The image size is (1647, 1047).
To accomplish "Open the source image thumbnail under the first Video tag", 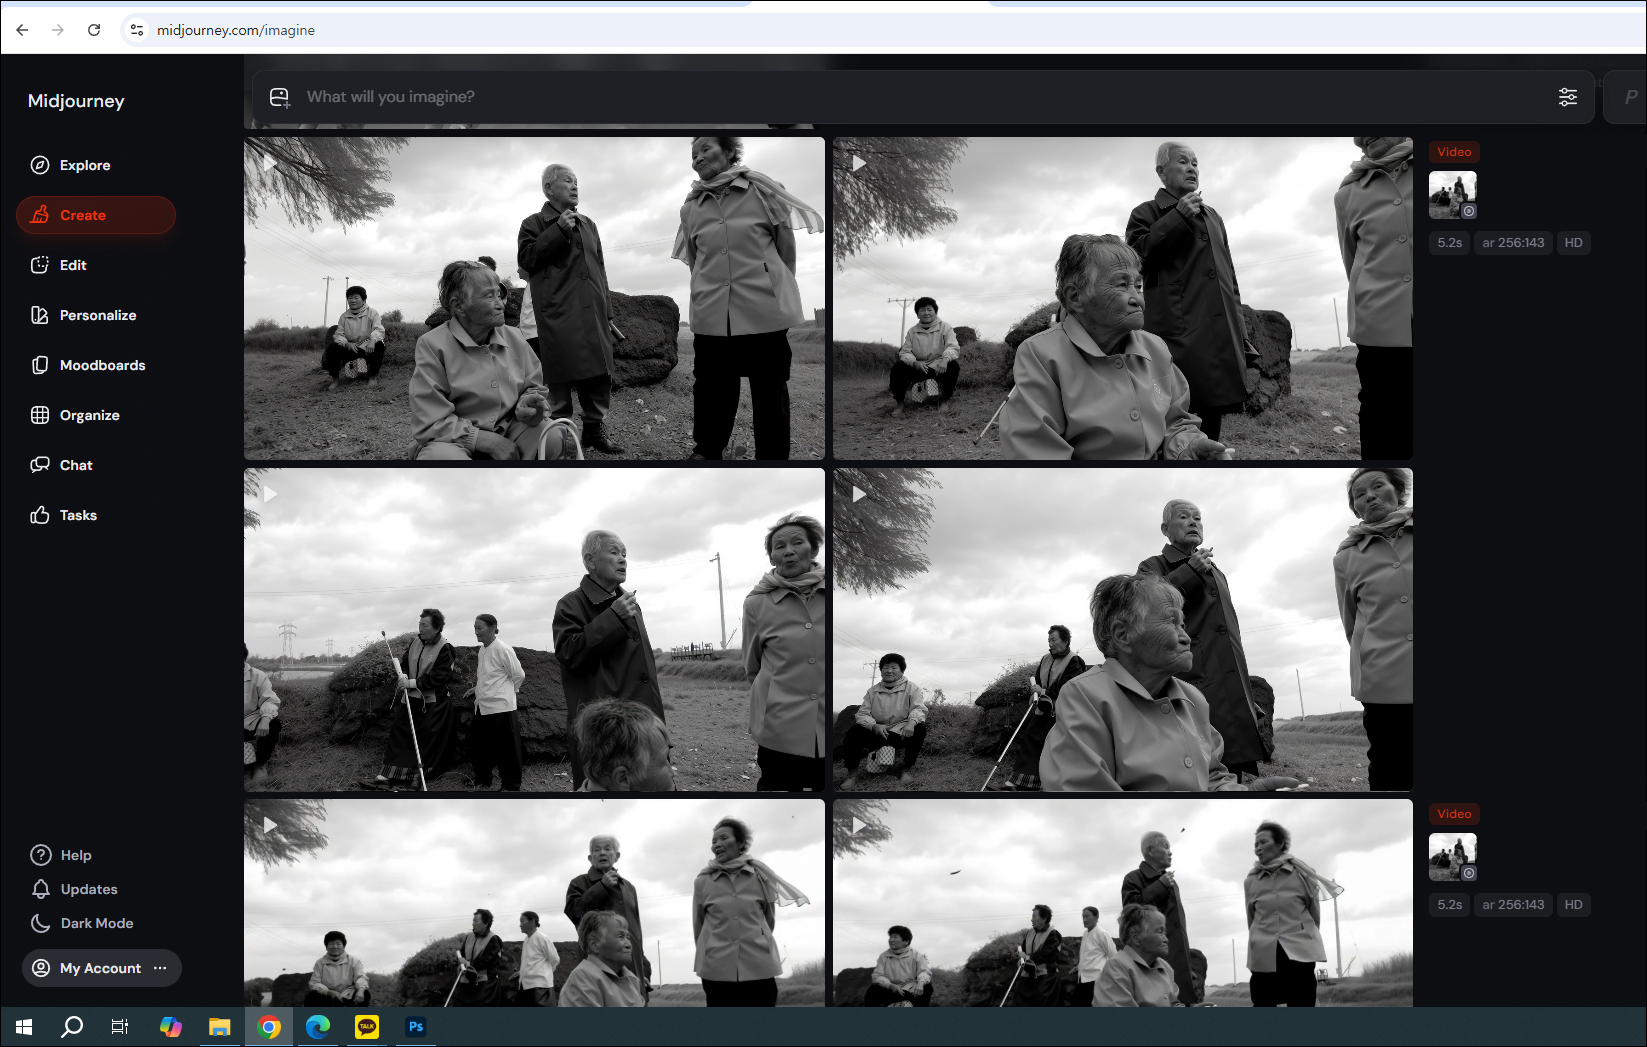I will tap(1453, 195).
